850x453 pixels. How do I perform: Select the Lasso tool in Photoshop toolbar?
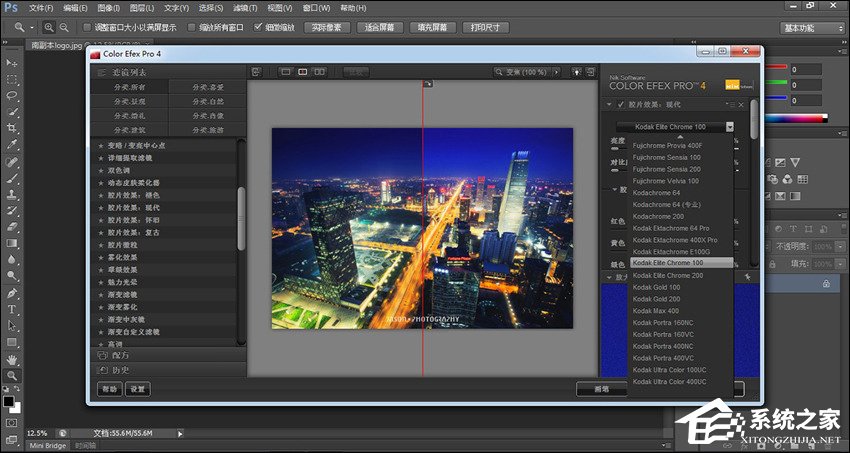pyautogui.click(x=12, y=95)
